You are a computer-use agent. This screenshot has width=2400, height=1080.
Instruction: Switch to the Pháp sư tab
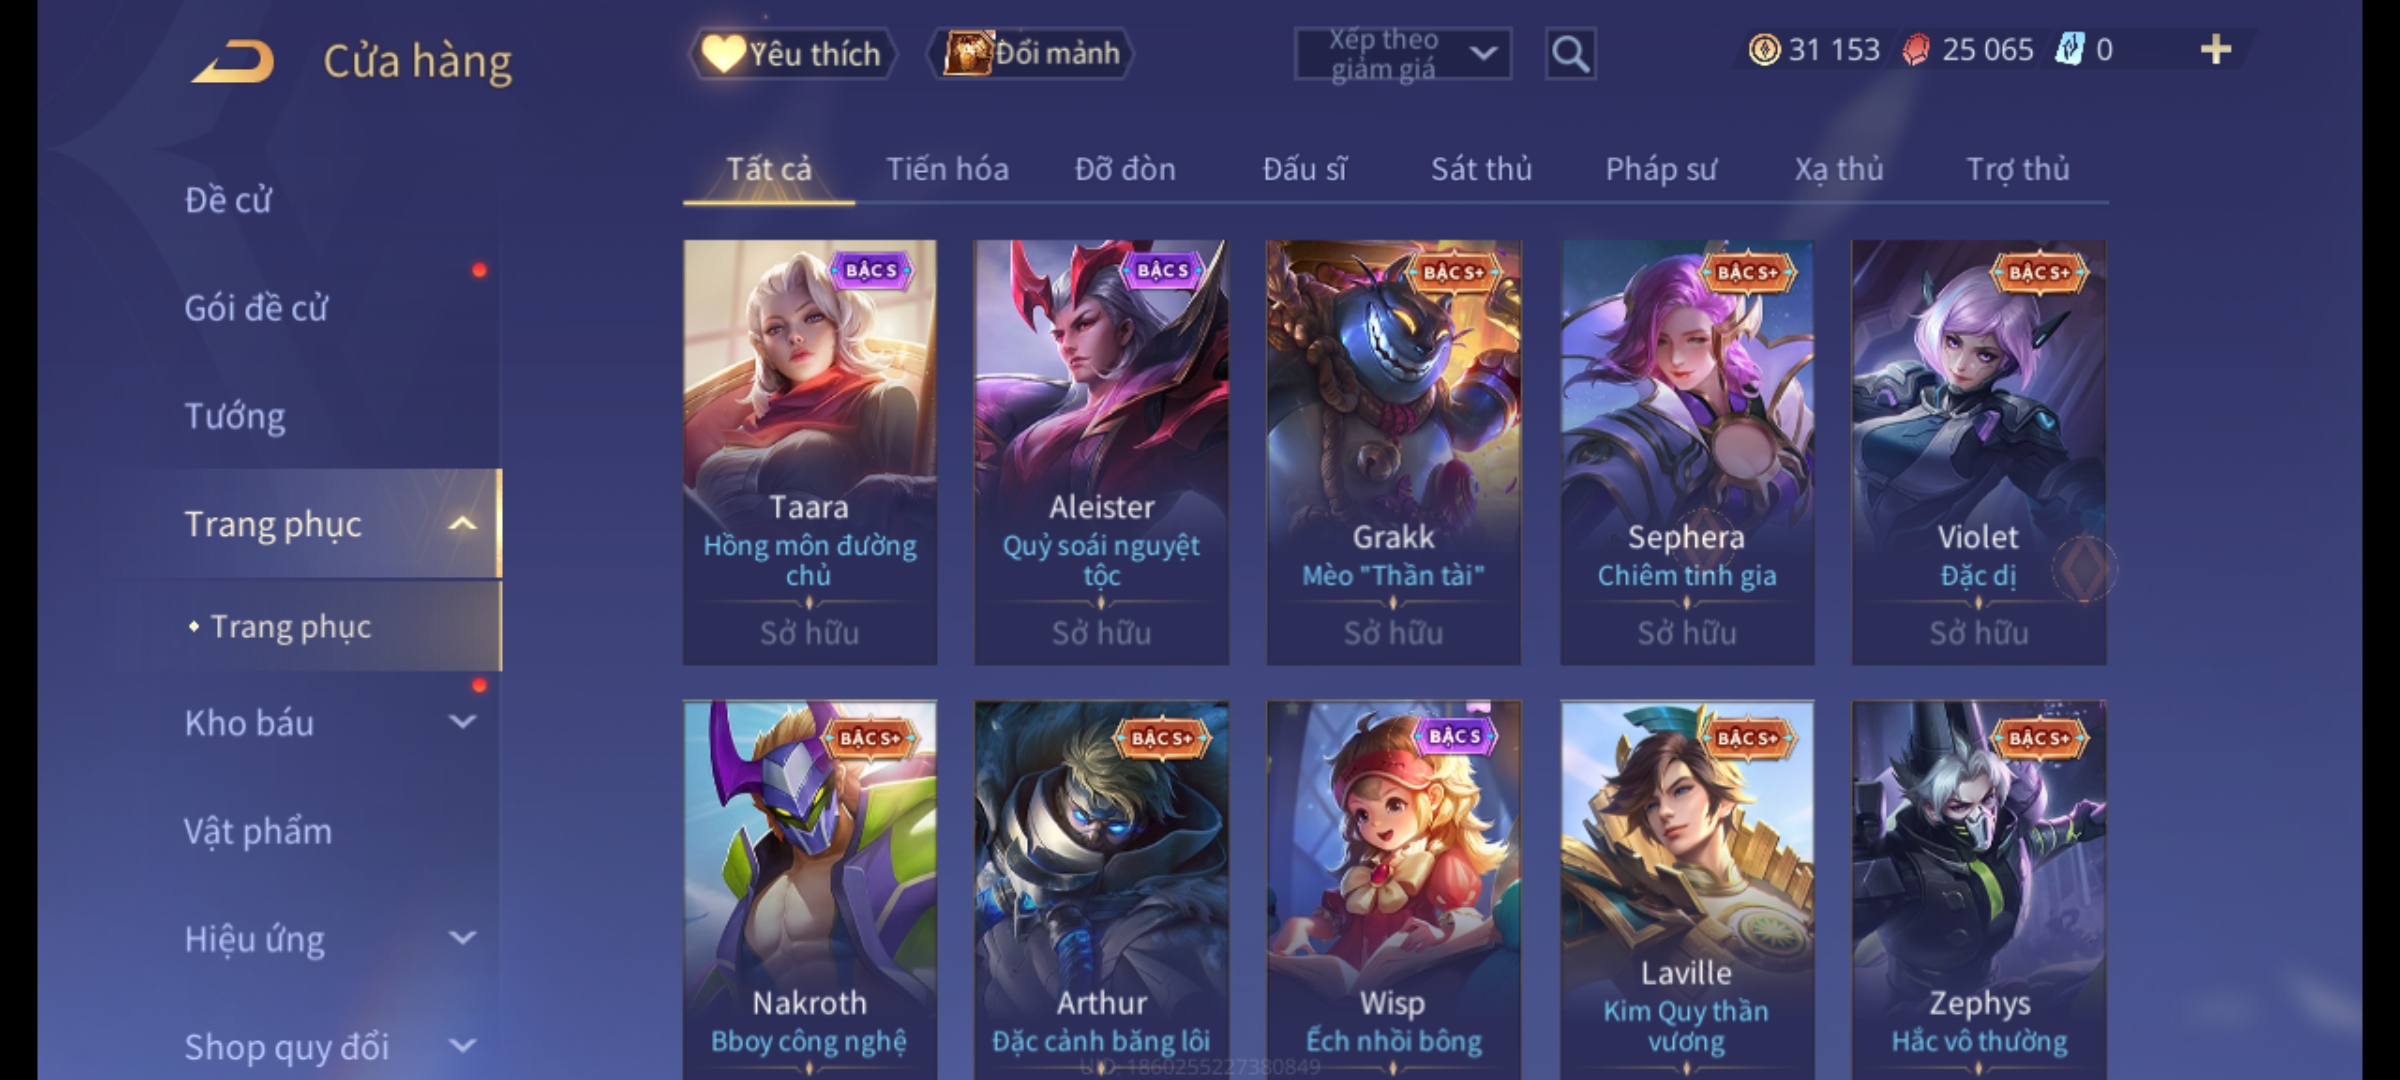pos(1661,170)
